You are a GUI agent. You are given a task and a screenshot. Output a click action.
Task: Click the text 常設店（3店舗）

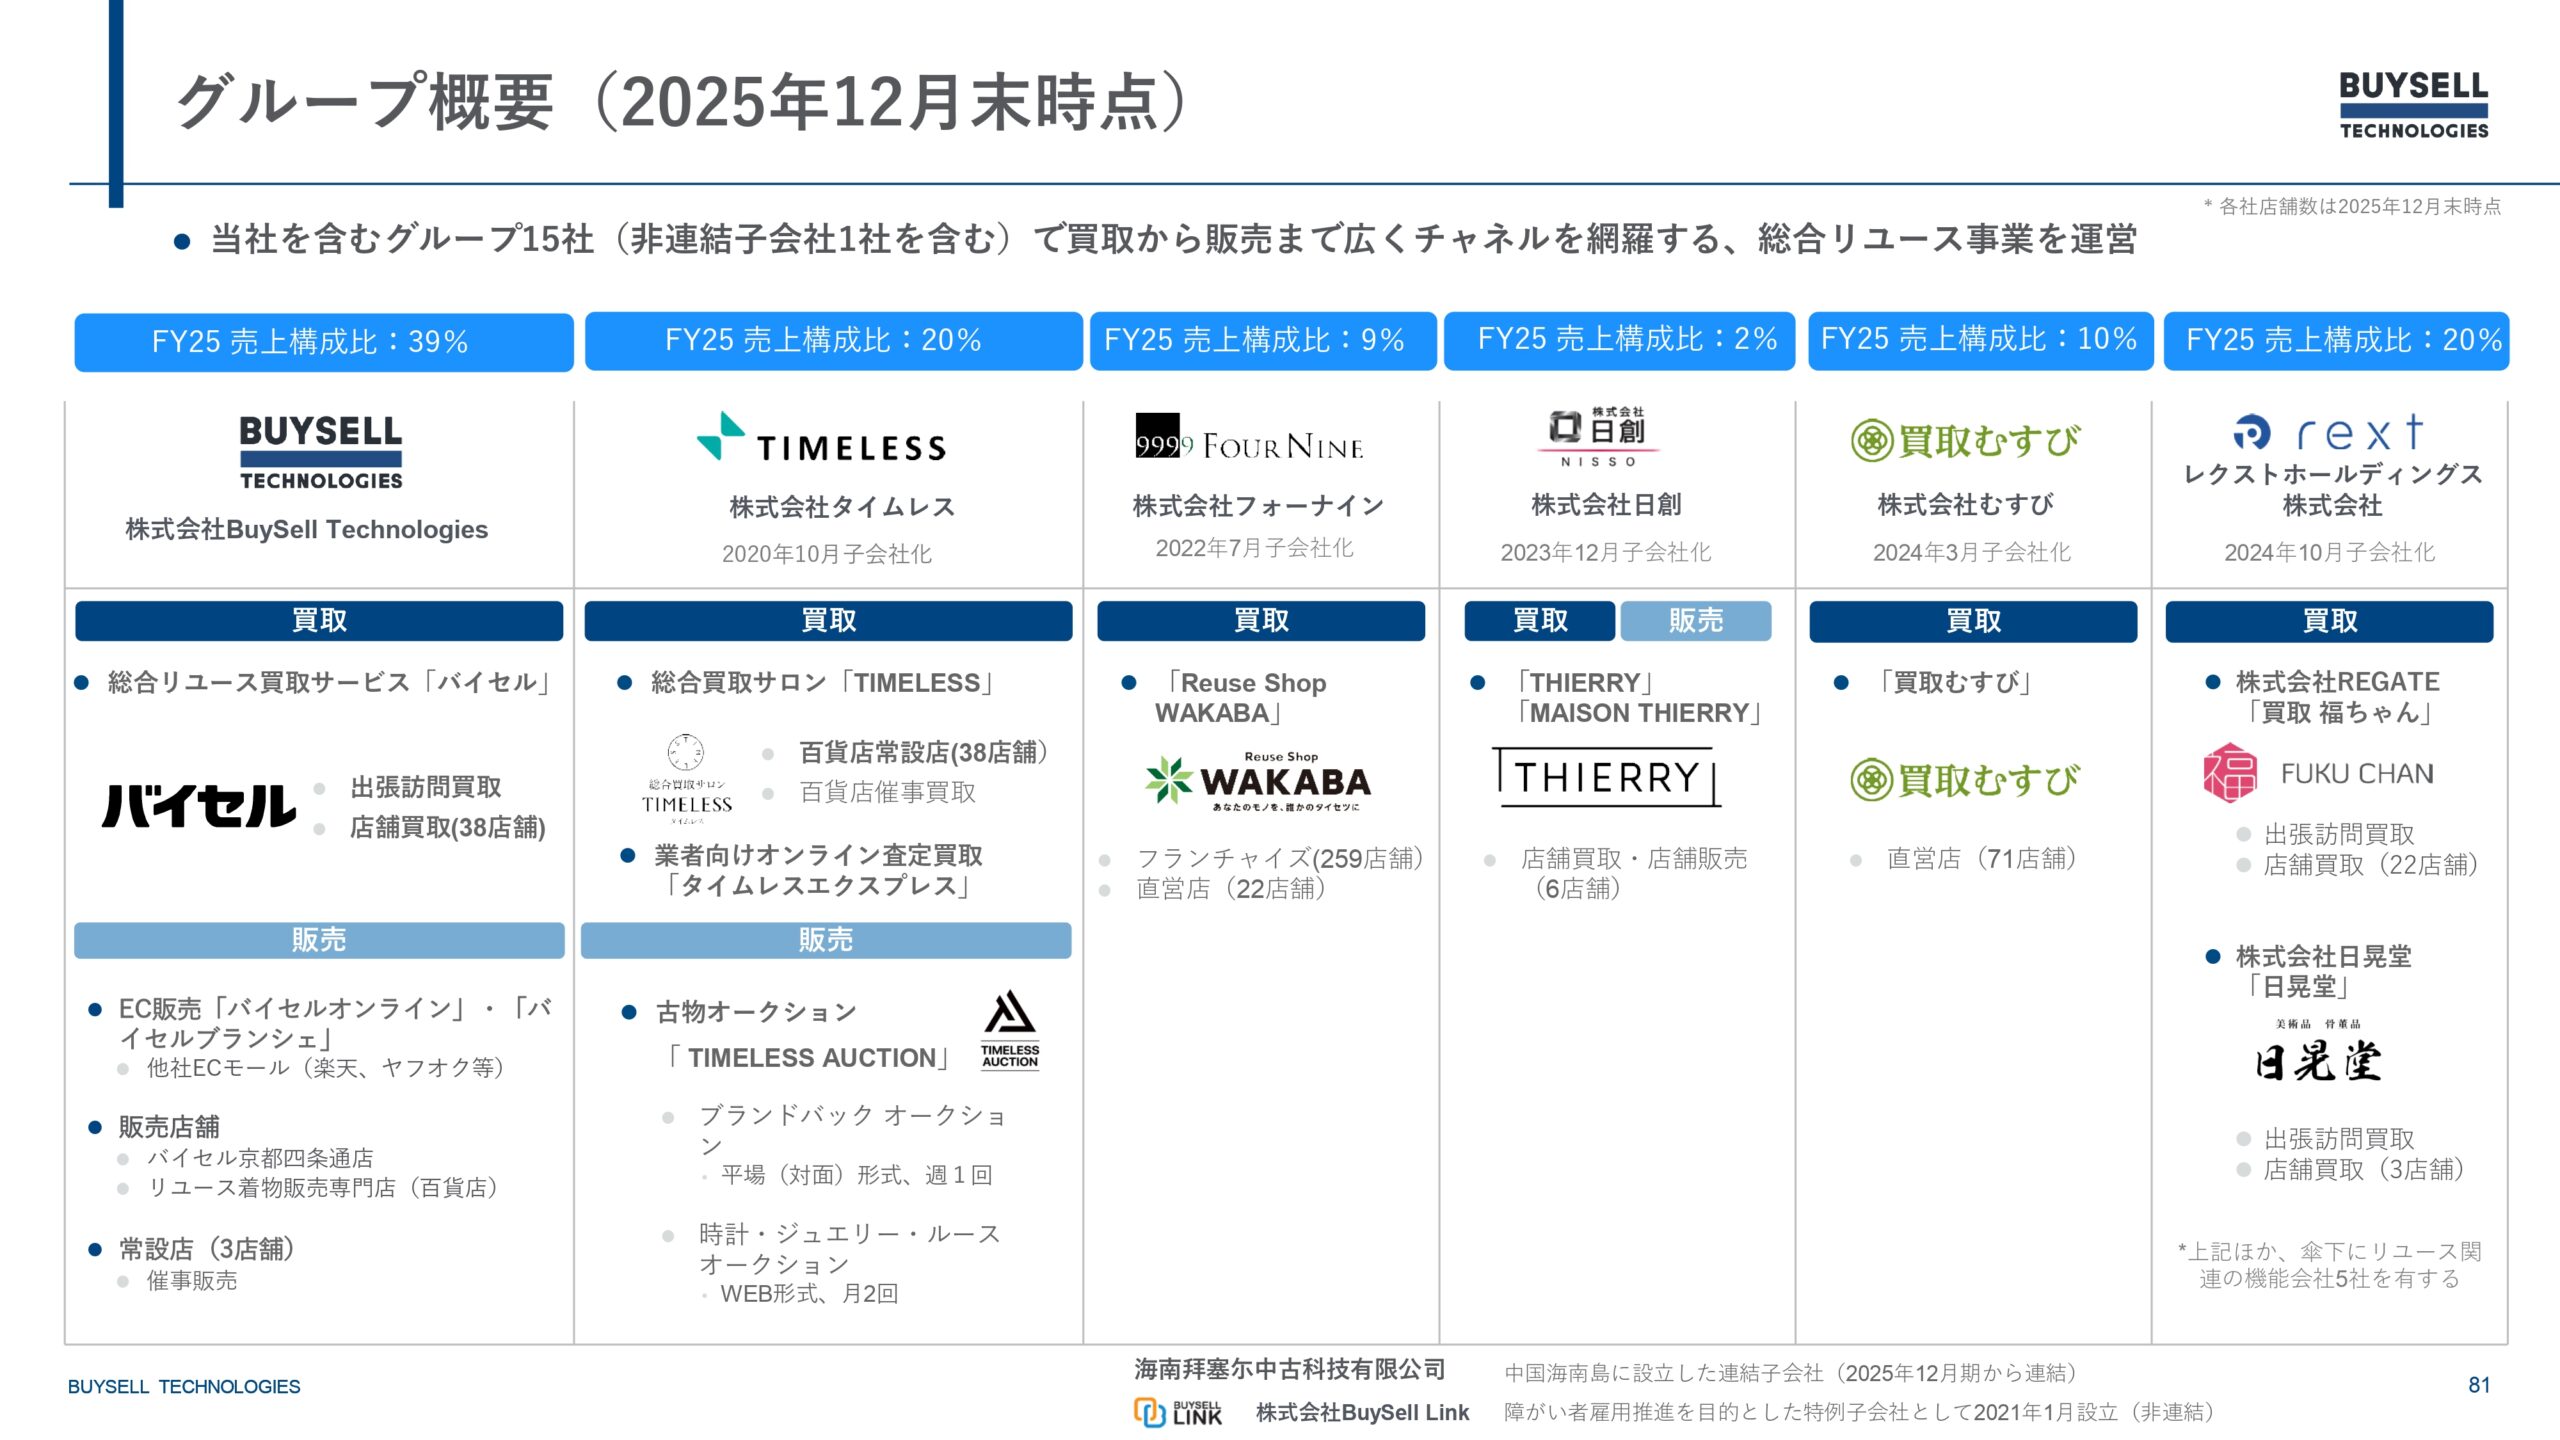click(207, 1249)
